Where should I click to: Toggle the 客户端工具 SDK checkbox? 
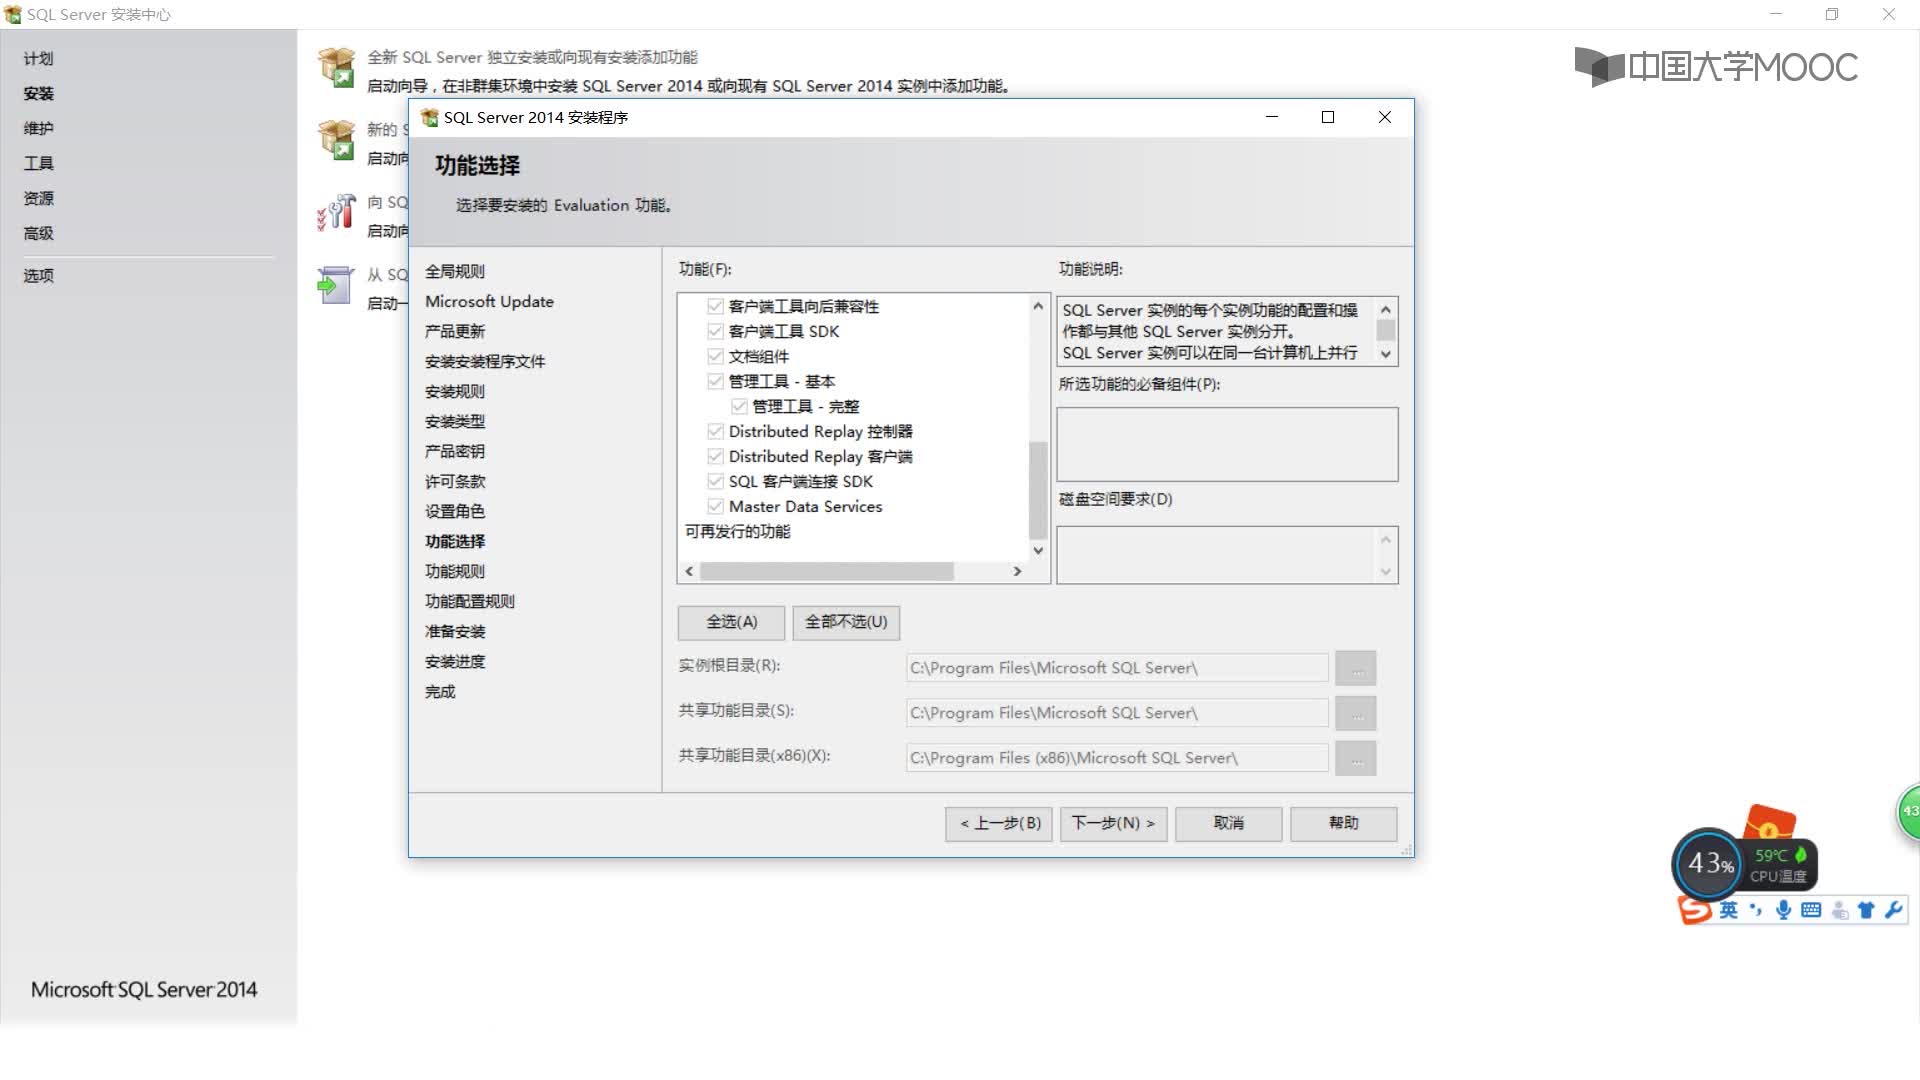(x=715, y=331)
